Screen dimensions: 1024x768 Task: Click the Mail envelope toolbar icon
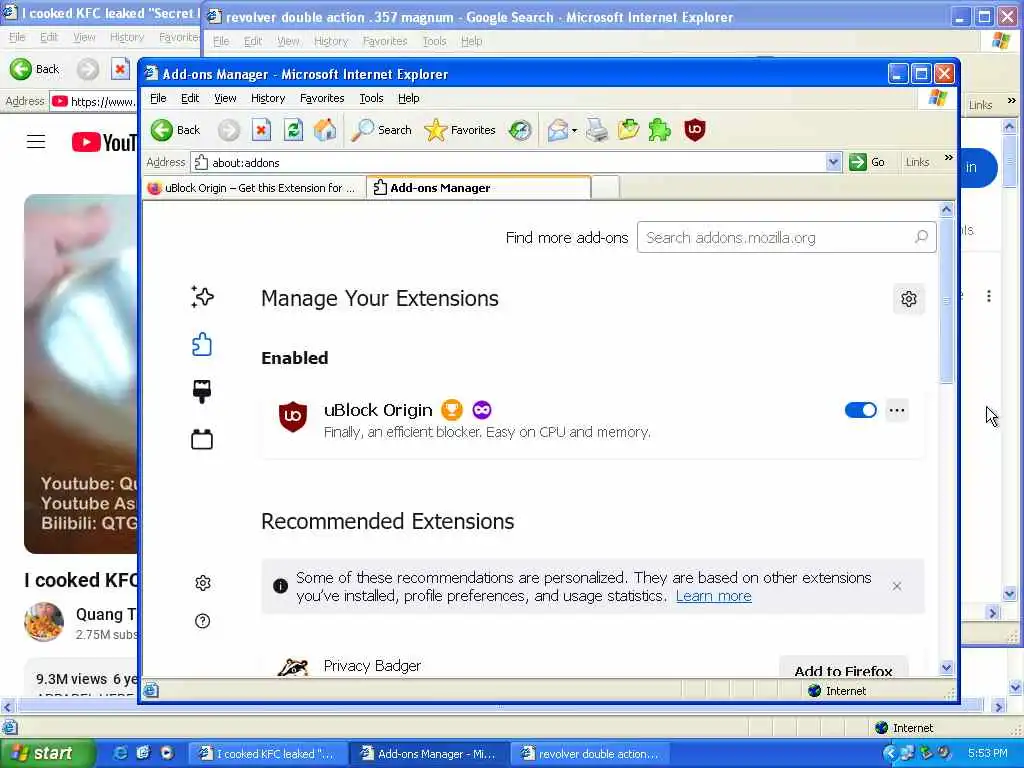pos(558,130)
